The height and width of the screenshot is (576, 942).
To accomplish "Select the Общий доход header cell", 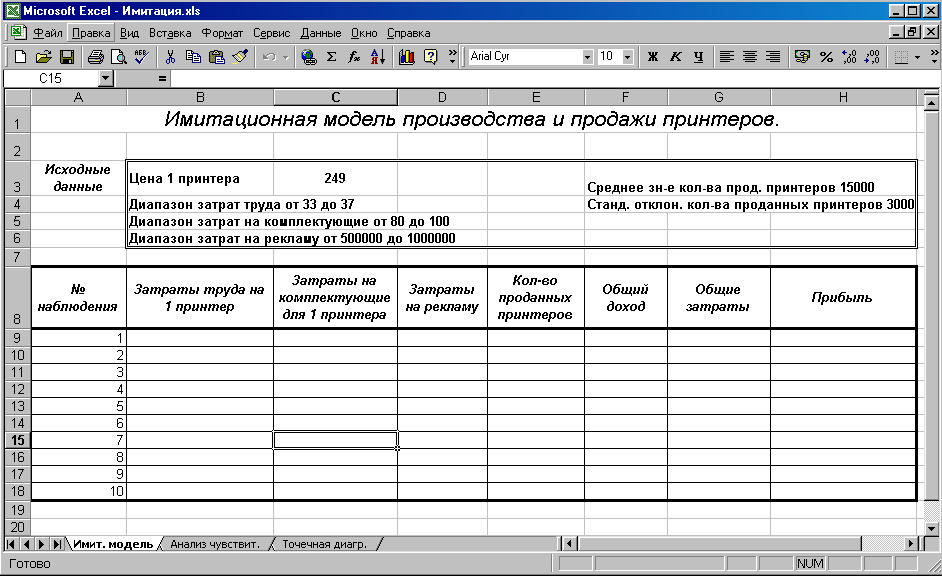I will tap(625, 298).
